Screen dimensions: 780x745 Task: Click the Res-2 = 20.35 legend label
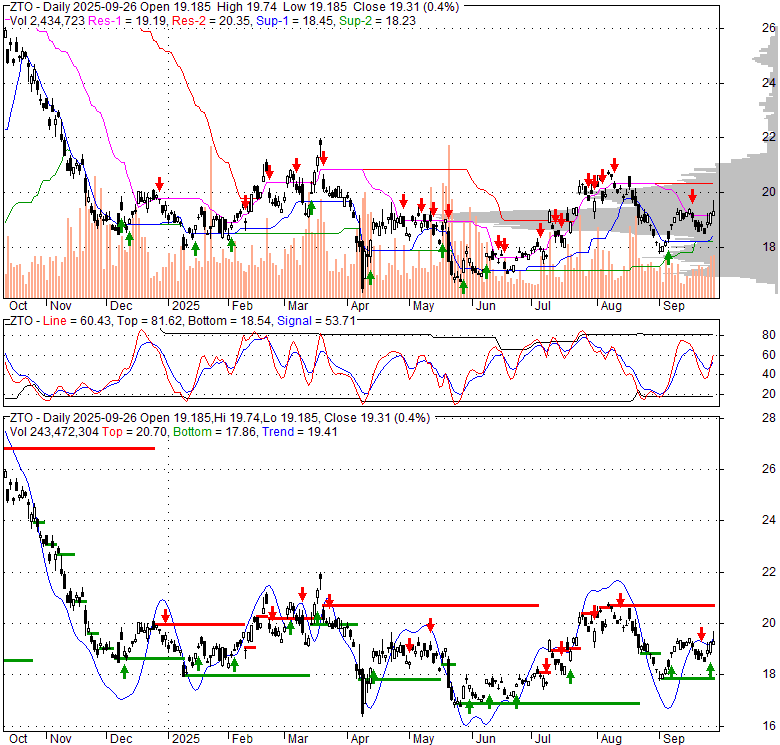coord(211,21)
